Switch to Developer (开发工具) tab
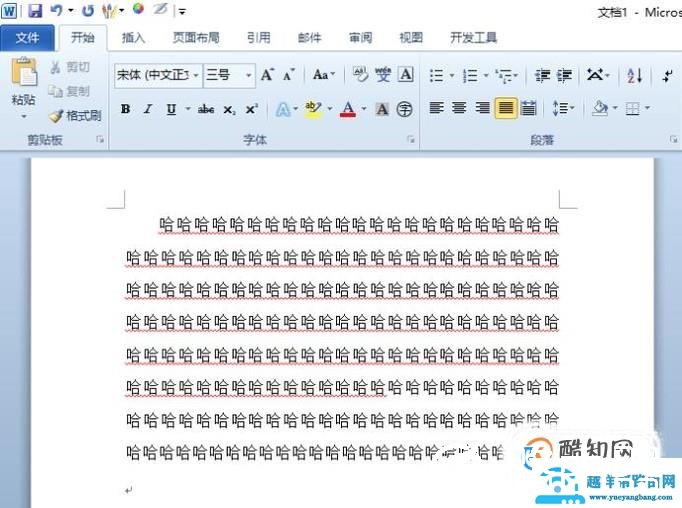Image resolution: width=682 pixels, height=508 pixels. (x=474, y=38)
